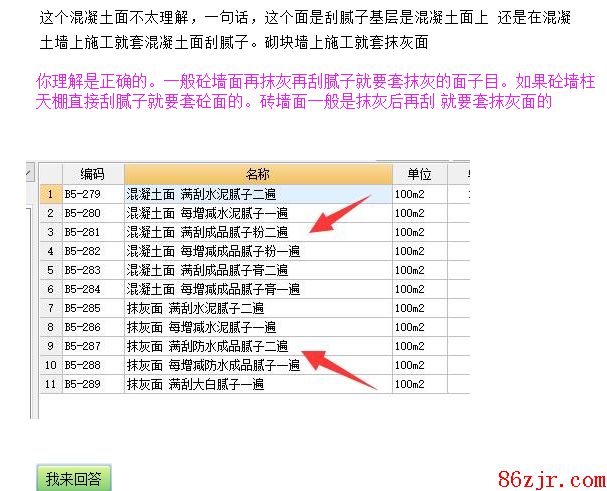Image resolution: width=607 pixels, height=491 pixels.
Task: Select code cell B5-279
Action: pos(92,193)
